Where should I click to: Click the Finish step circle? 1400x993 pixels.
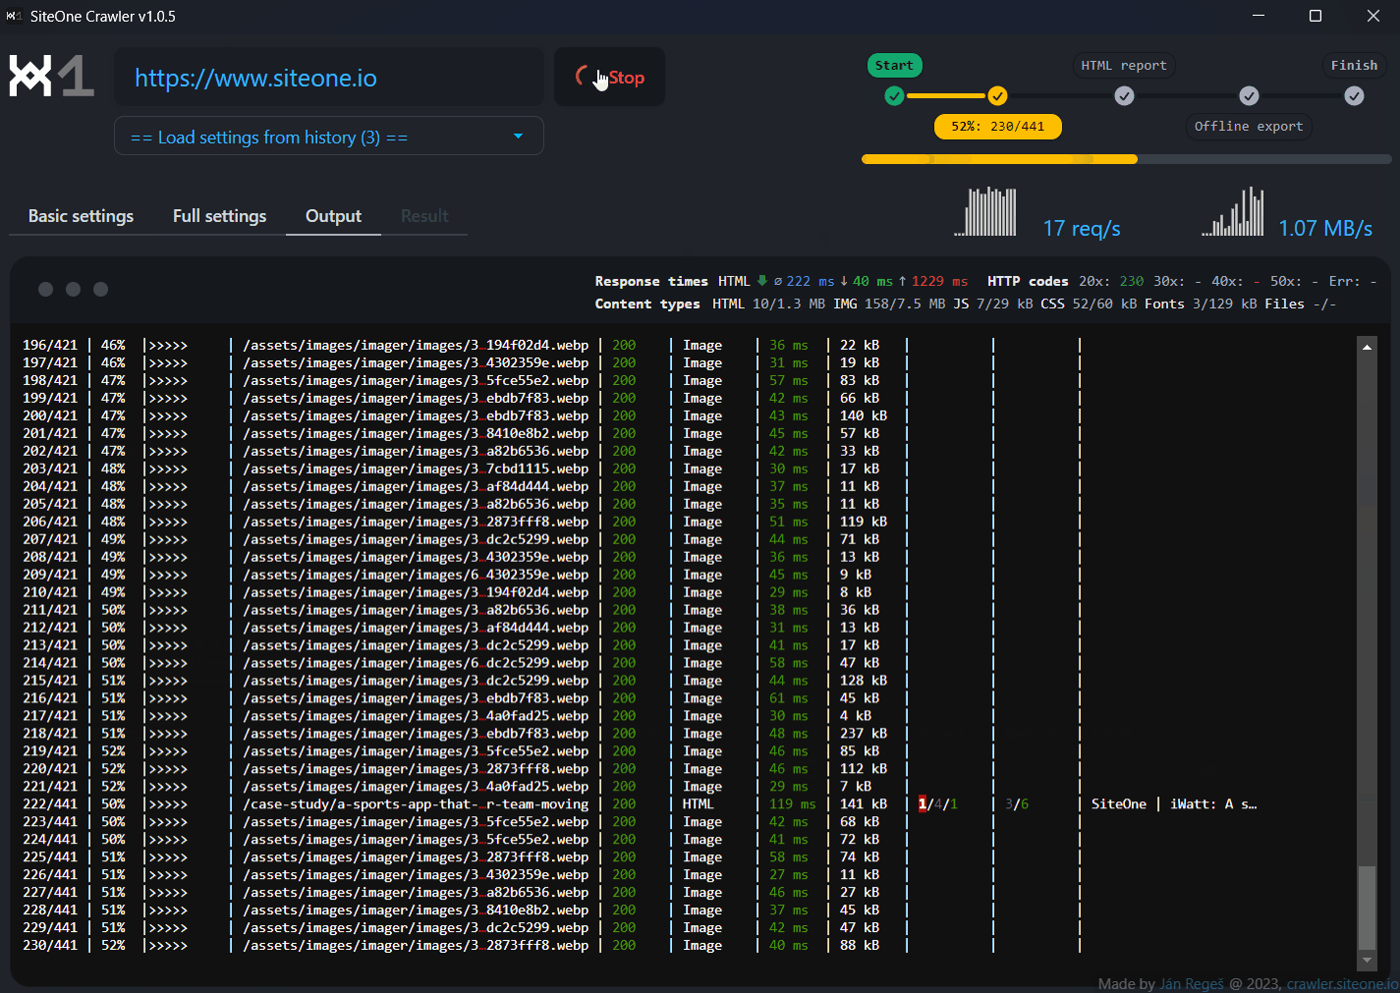pos(1354,96)
